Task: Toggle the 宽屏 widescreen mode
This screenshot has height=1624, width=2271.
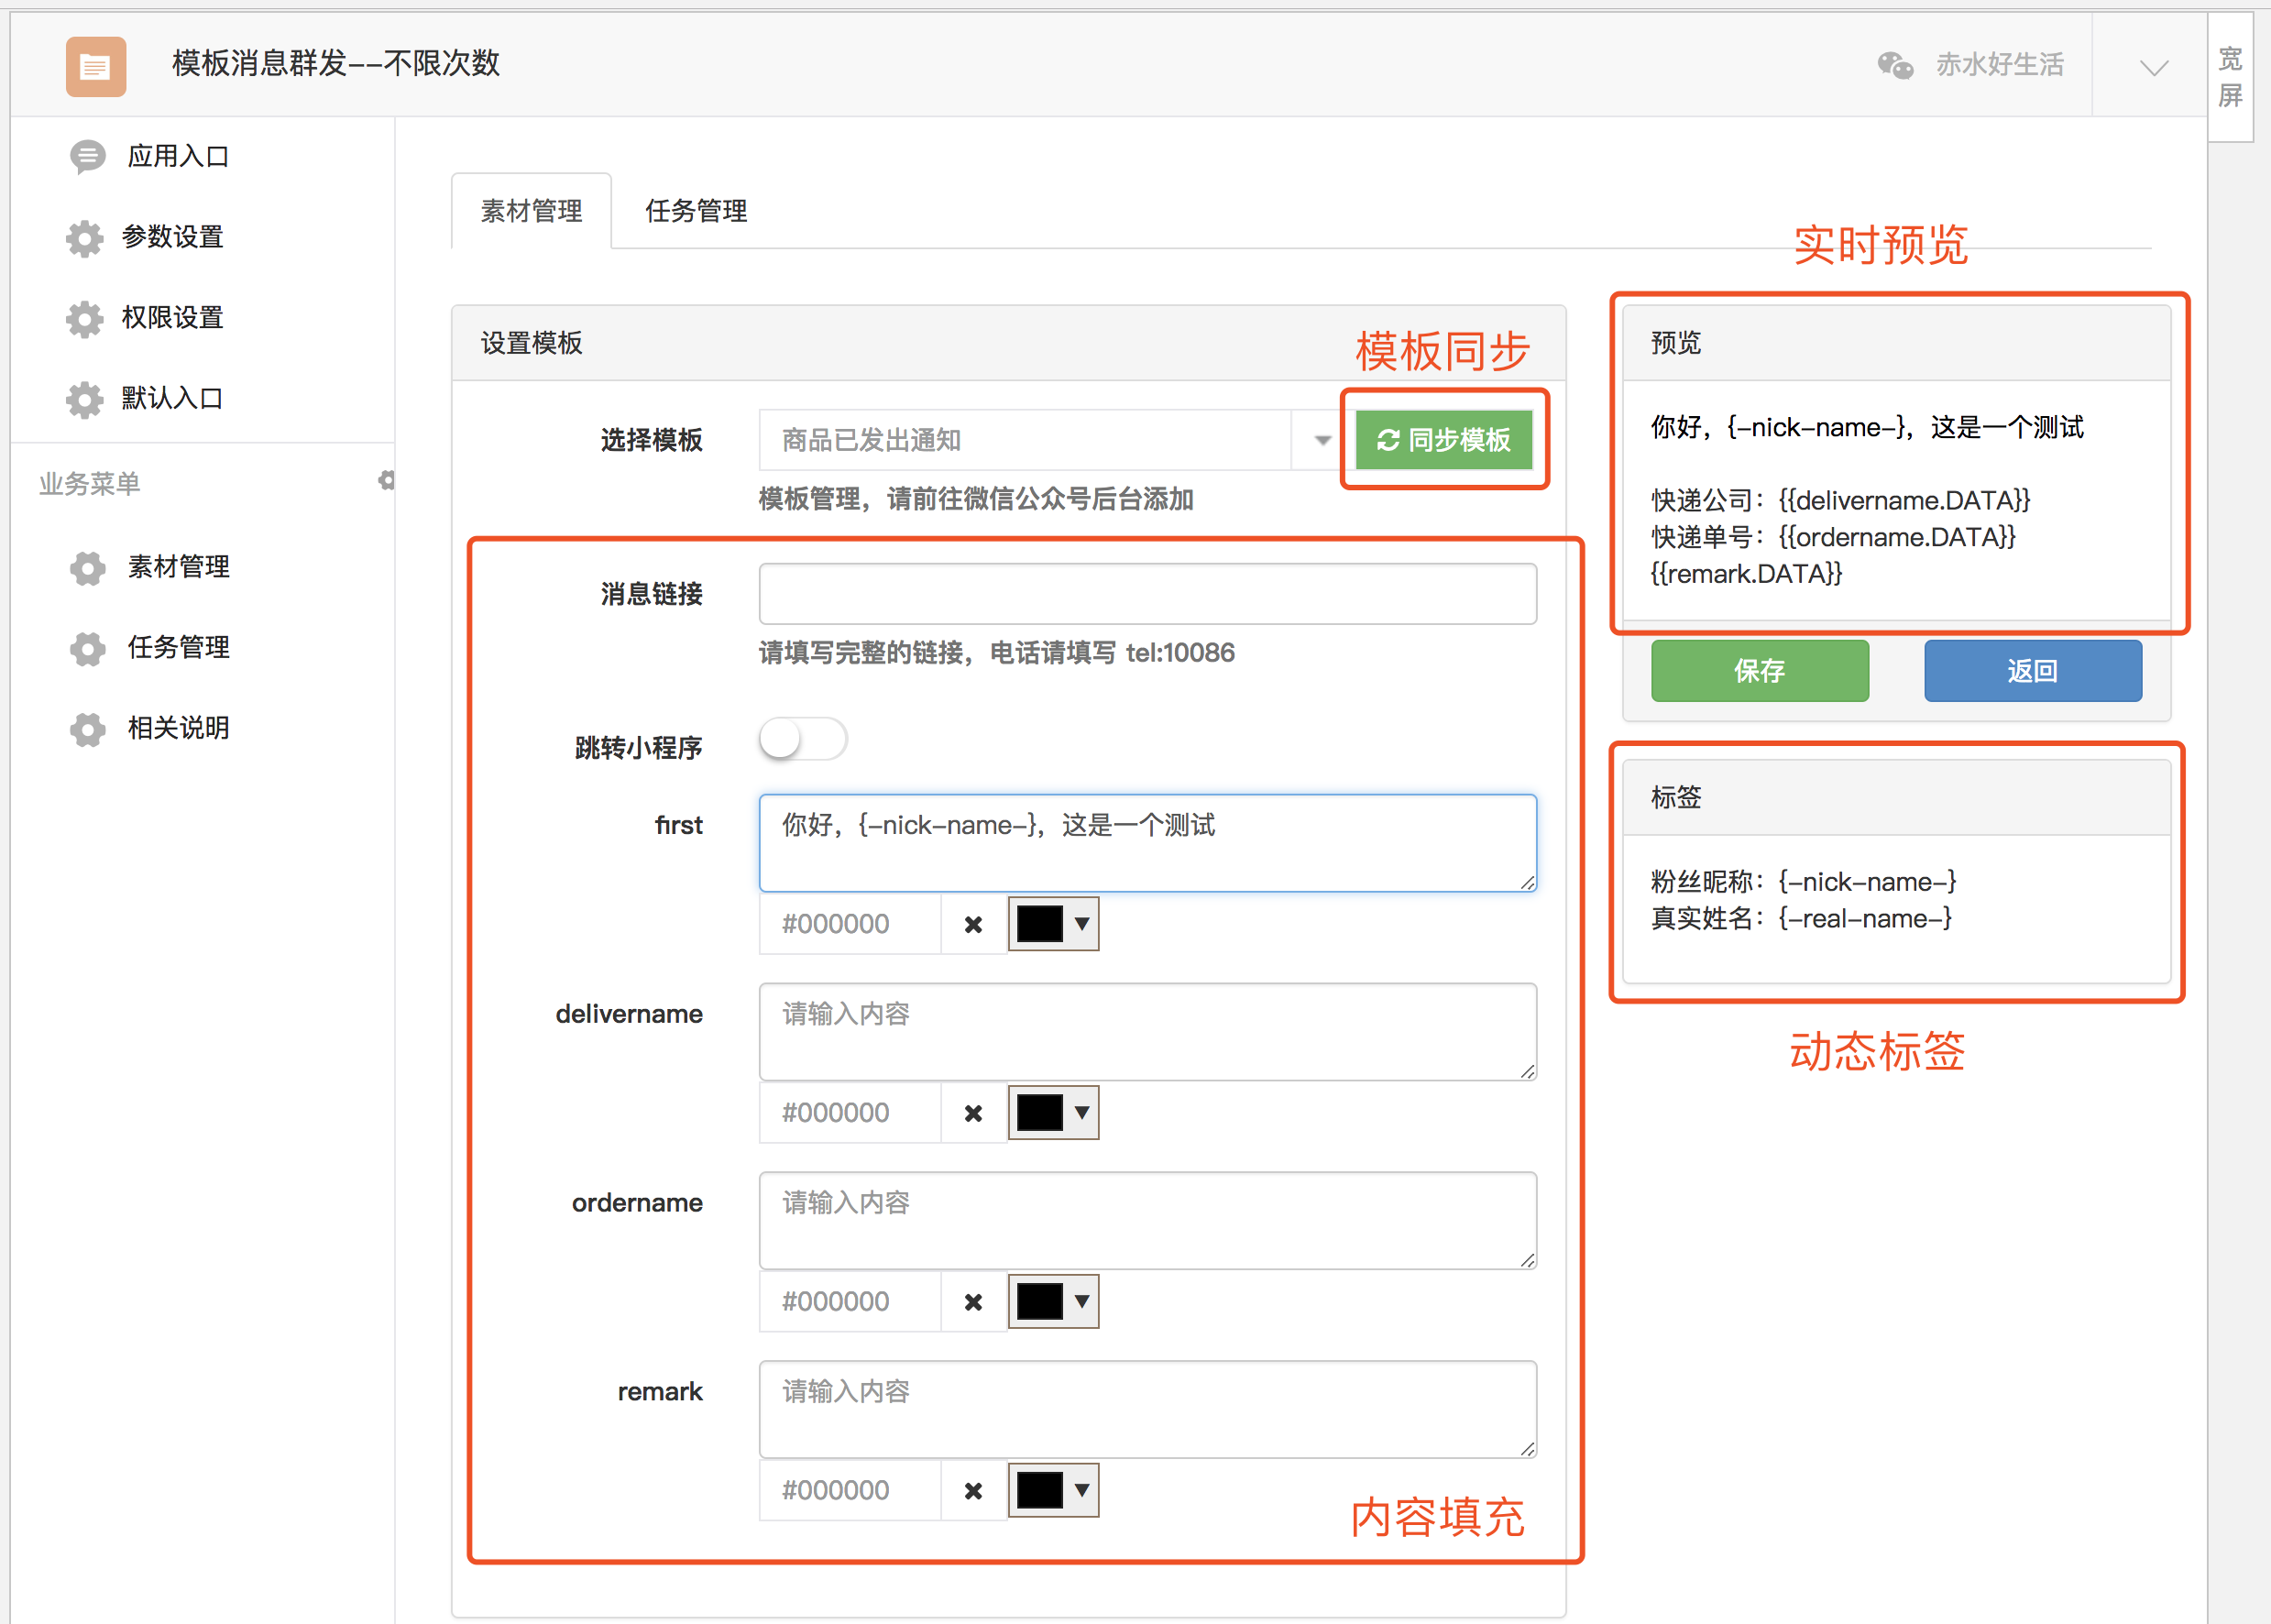Action: (x=2230, y=77)
